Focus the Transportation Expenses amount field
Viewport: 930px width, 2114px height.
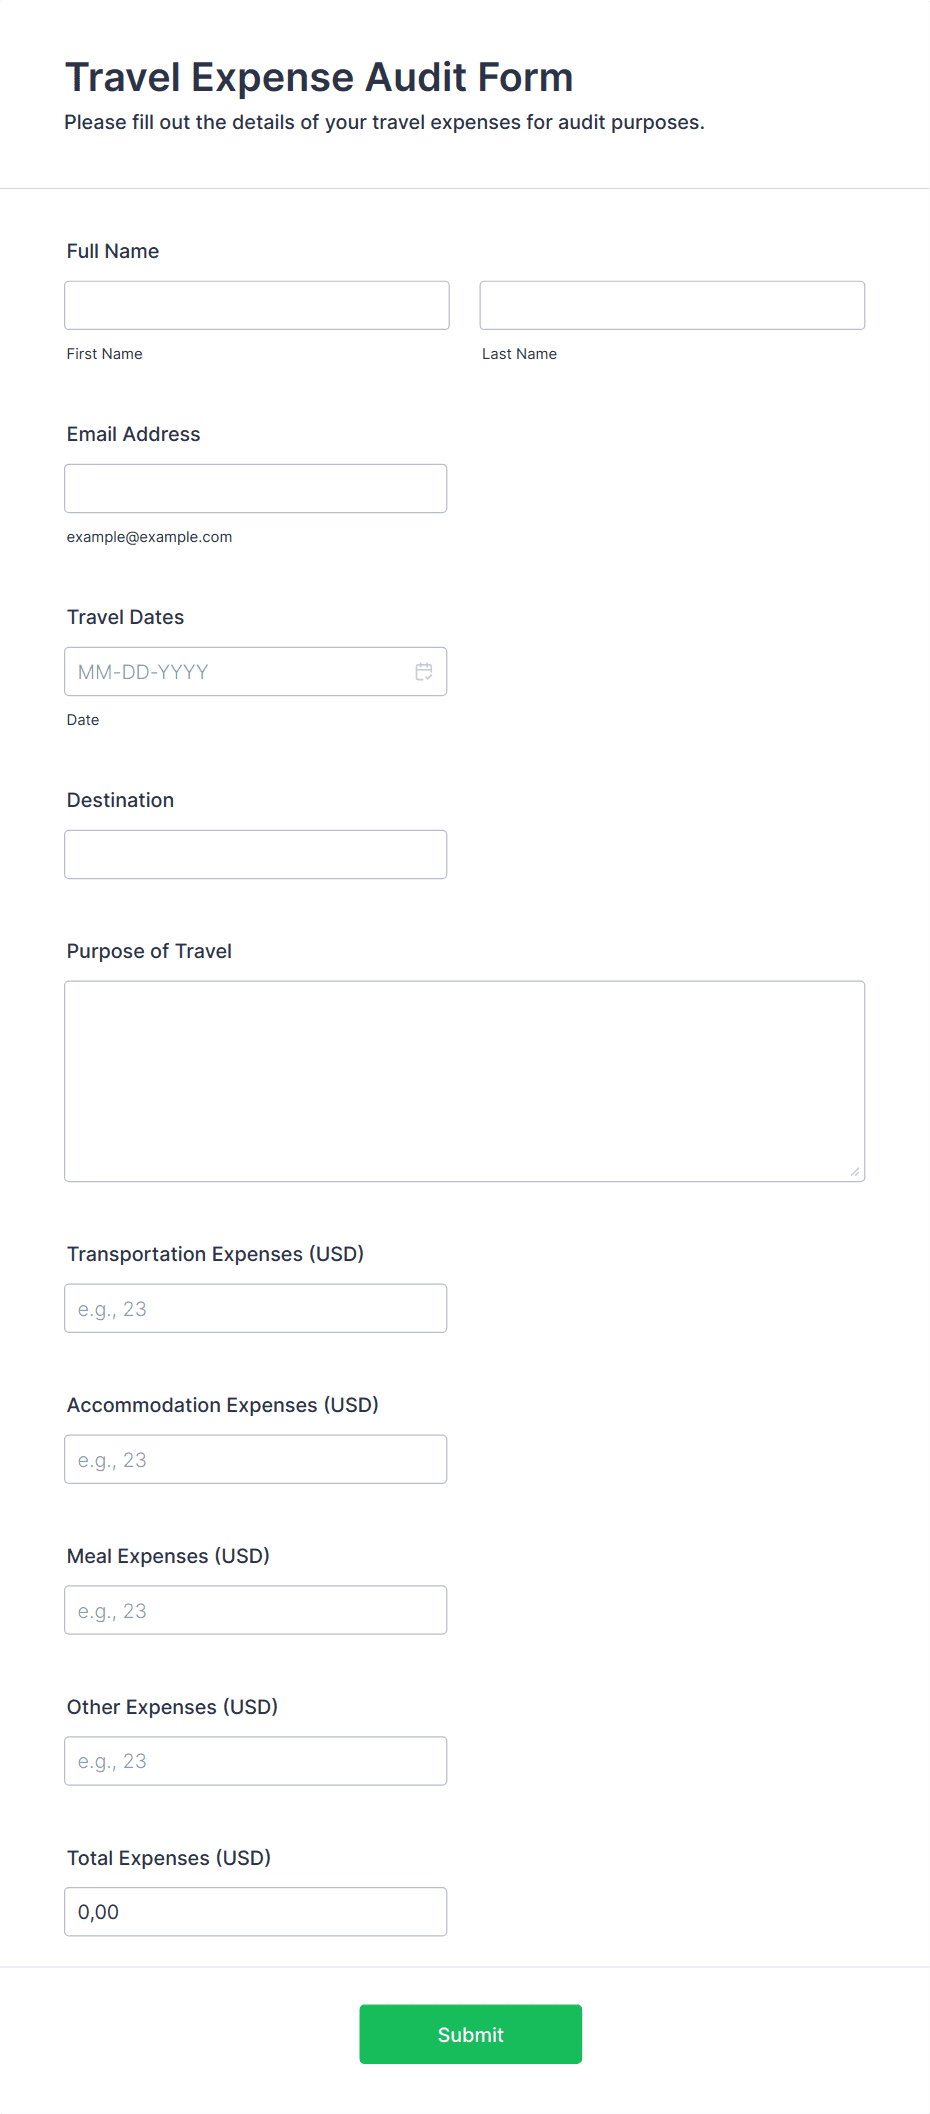tap(256, 1308)
